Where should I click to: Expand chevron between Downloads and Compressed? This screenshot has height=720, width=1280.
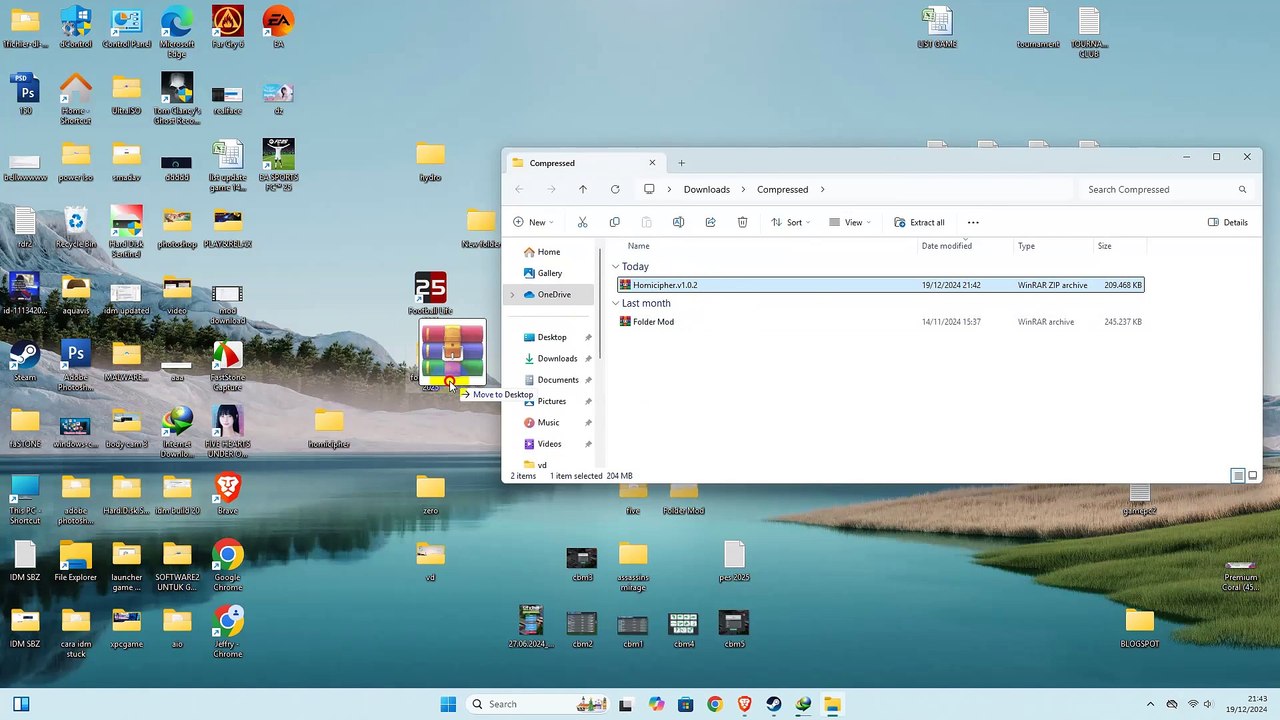click(x=743, y=189)
